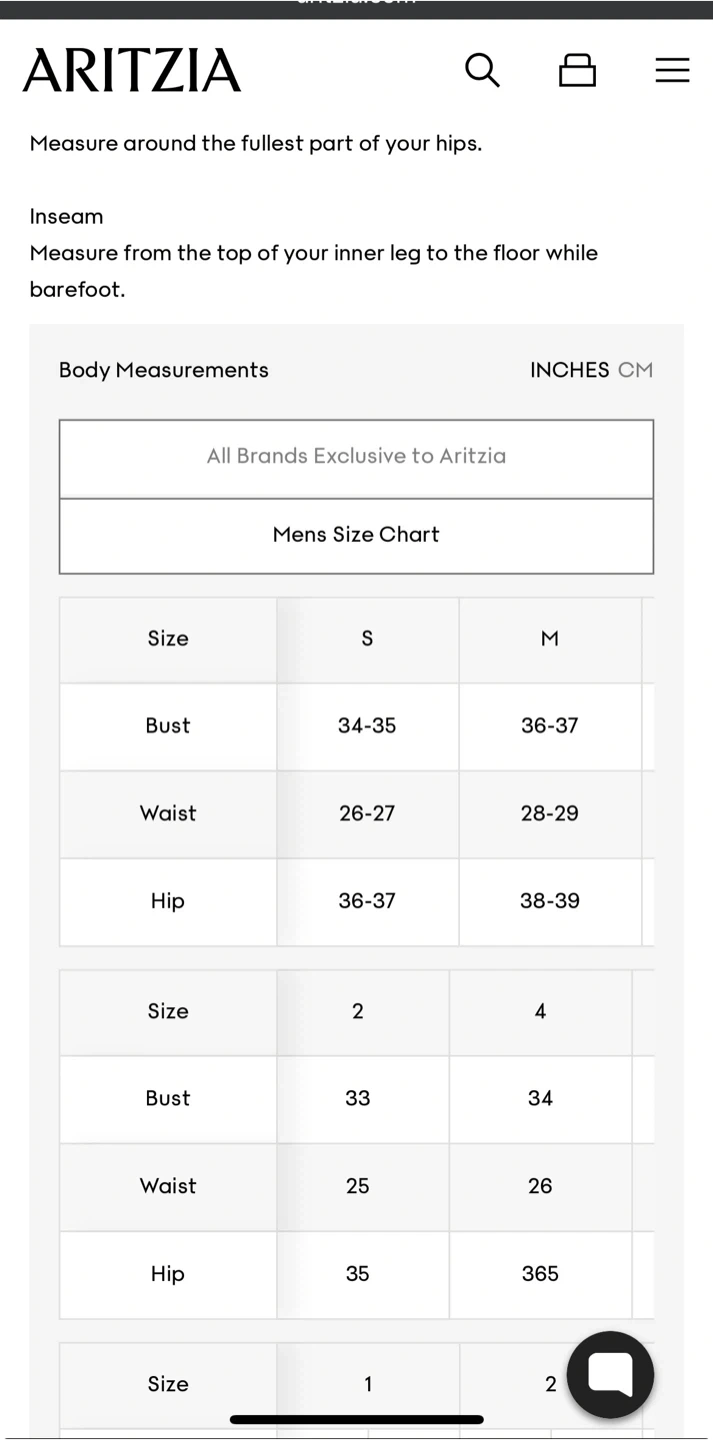Select the Mens Size Chart tab
Viewport: 713px width, 1440px height.
coord(356,535)
